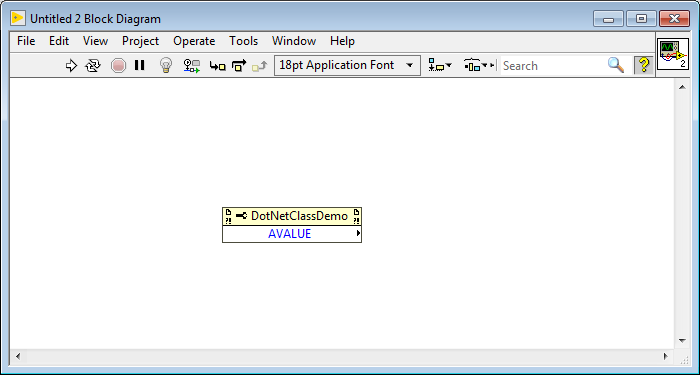Click the reference input terminal icon on DotNetClassDemo
Viewport: 700px width, 375px height.
[x=228, y=216]
